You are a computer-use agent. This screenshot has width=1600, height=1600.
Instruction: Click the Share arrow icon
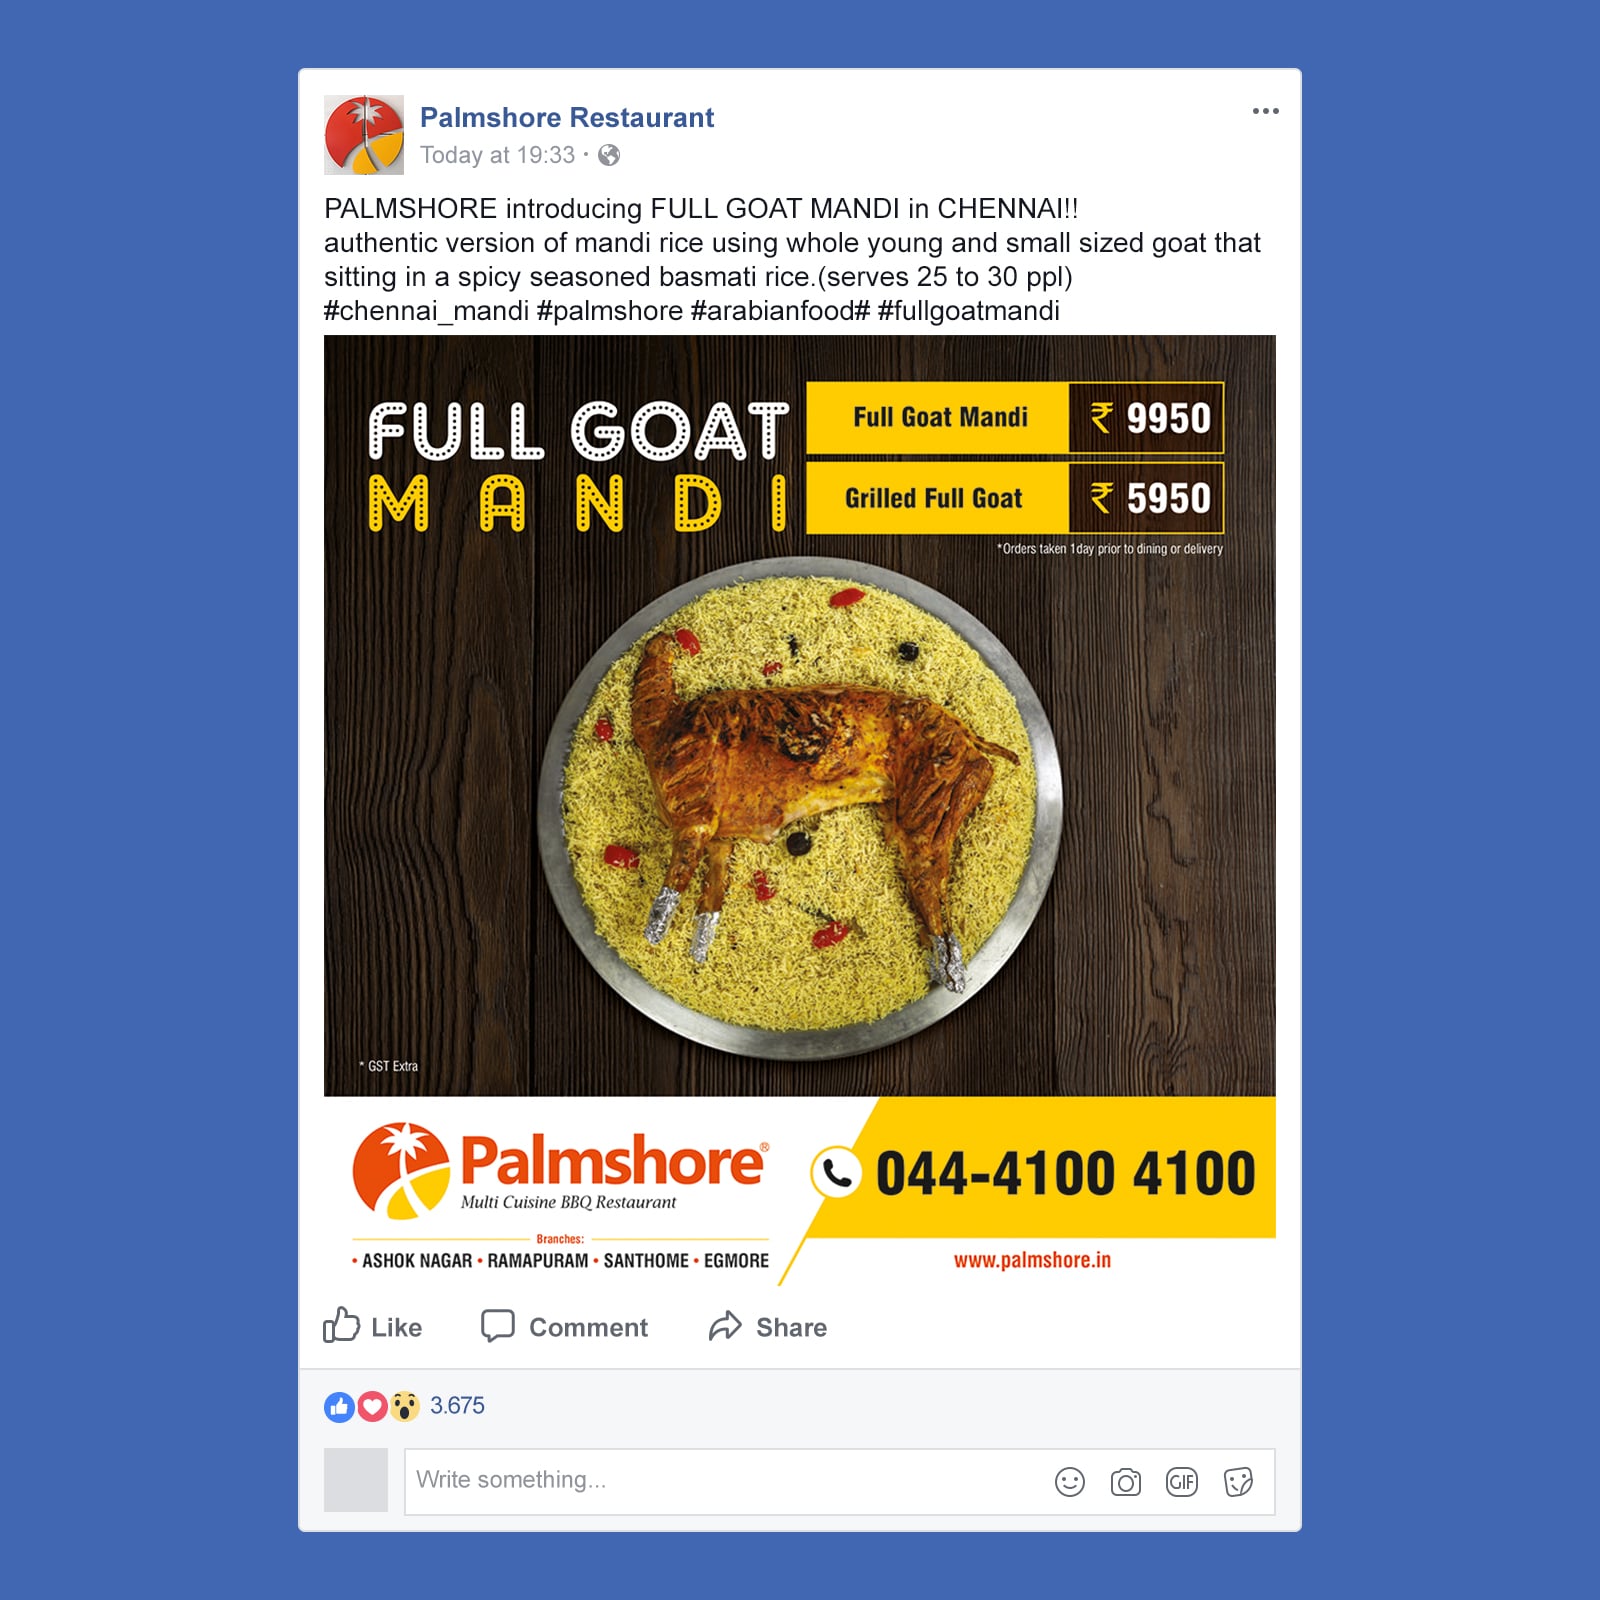[725, 1326]
